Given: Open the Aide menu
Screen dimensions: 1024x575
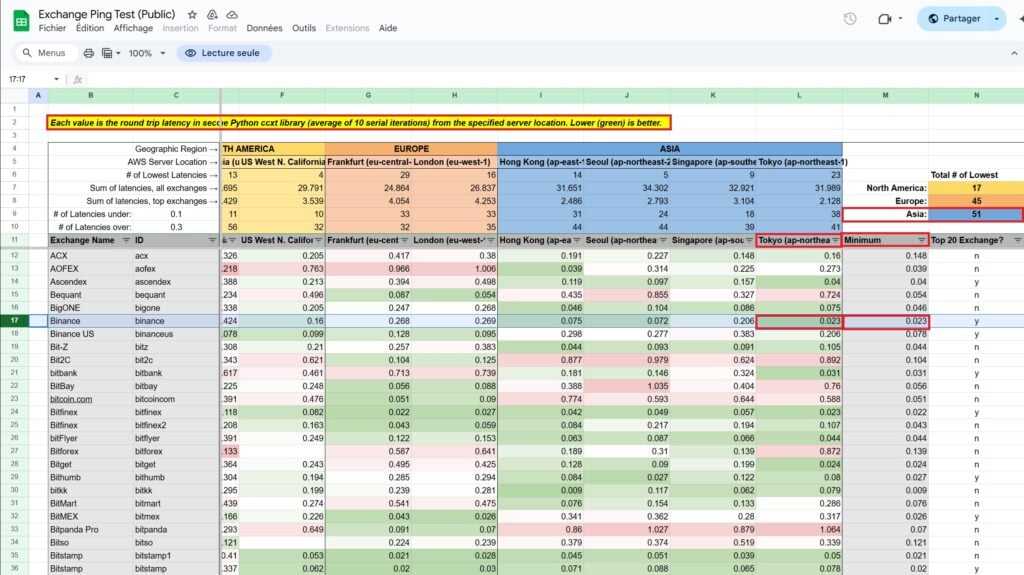Looking at the screenshot, I should pos(388,28).
